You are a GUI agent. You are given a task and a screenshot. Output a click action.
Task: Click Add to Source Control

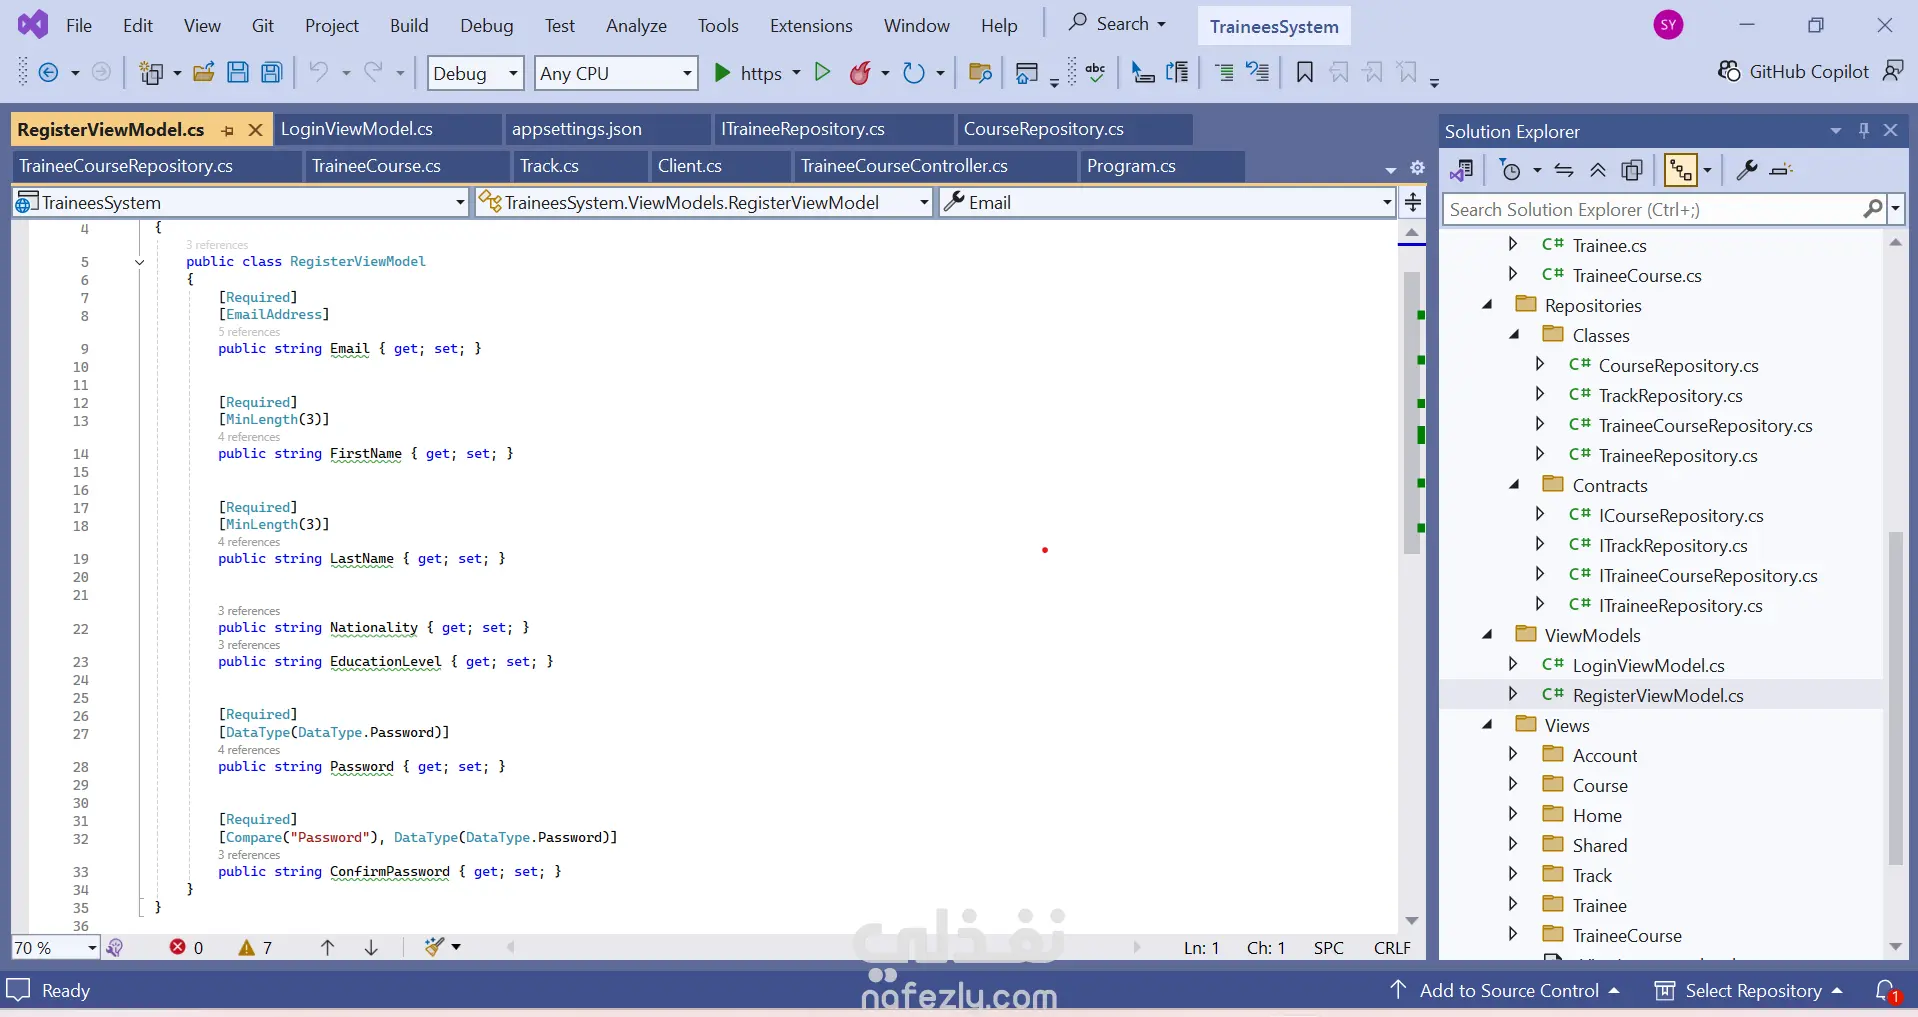(x=1504, y=991)
